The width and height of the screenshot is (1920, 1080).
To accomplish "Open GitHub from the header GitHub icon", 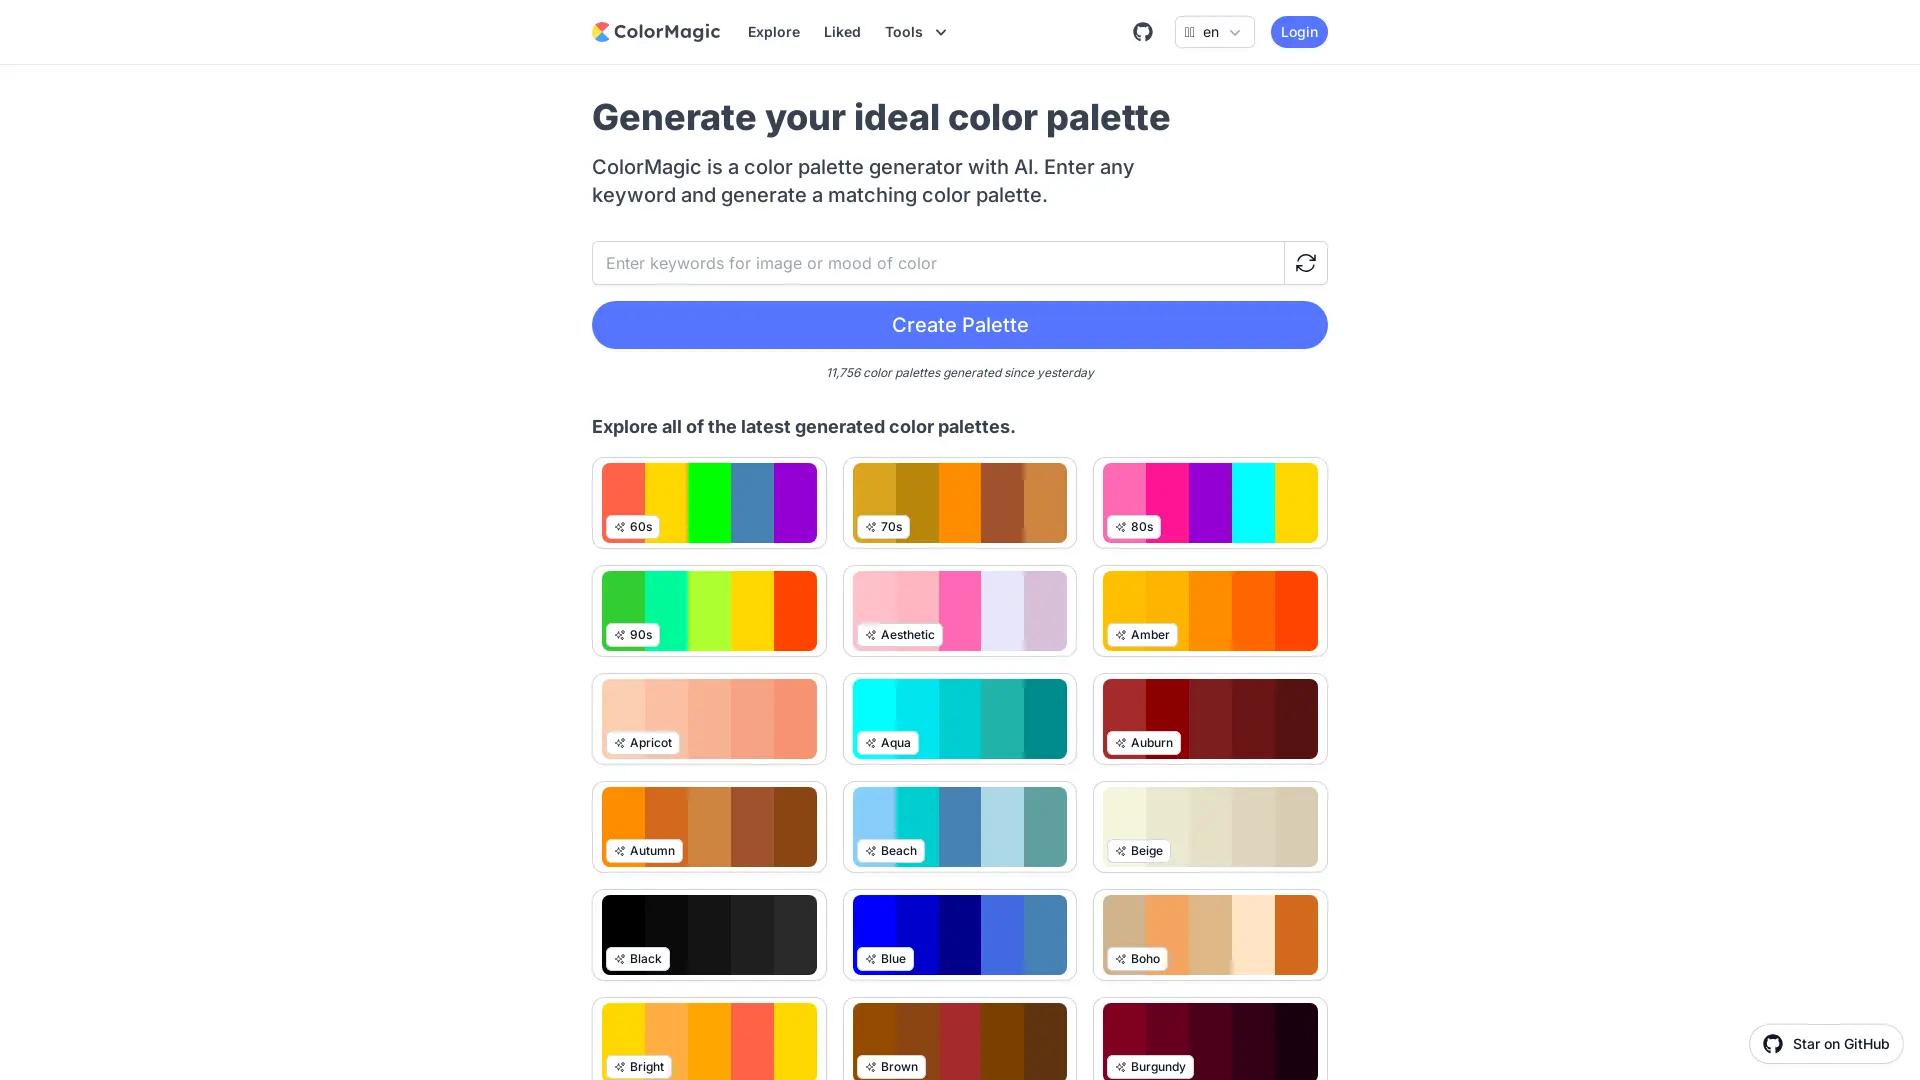I will tap(1142, 31).
